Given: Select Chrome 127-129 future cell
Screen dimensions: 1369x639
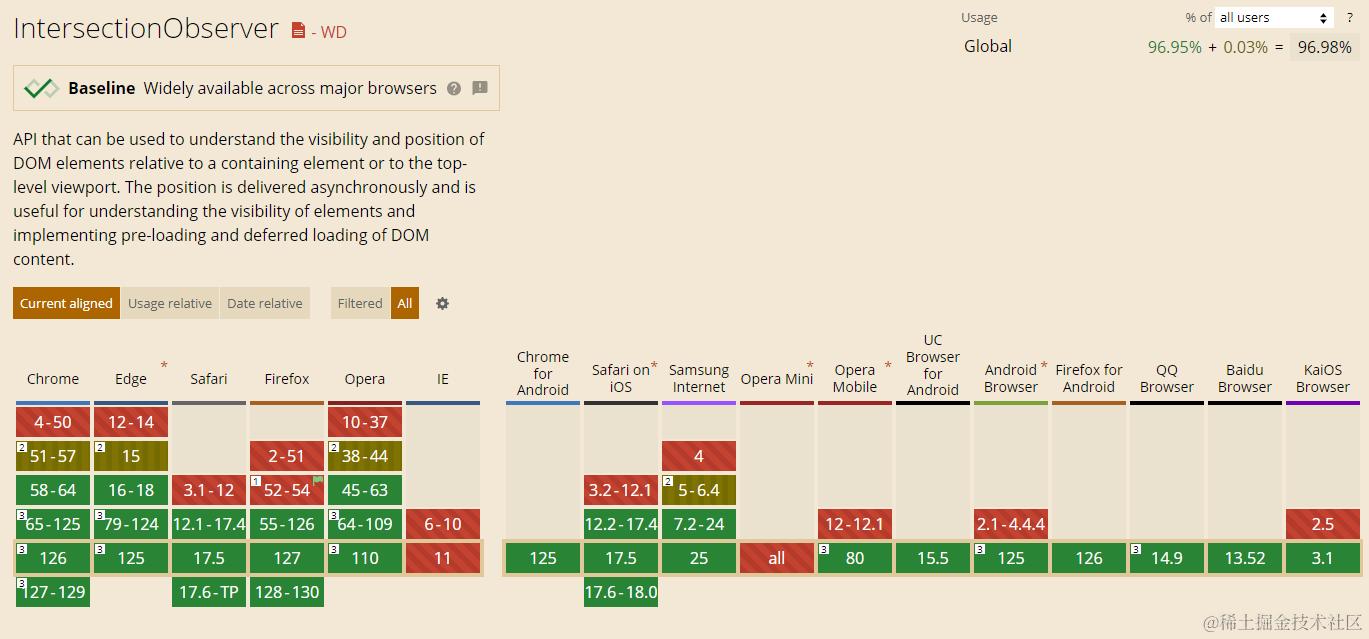Looking at the screenshot, I should (x=53, y=592).
